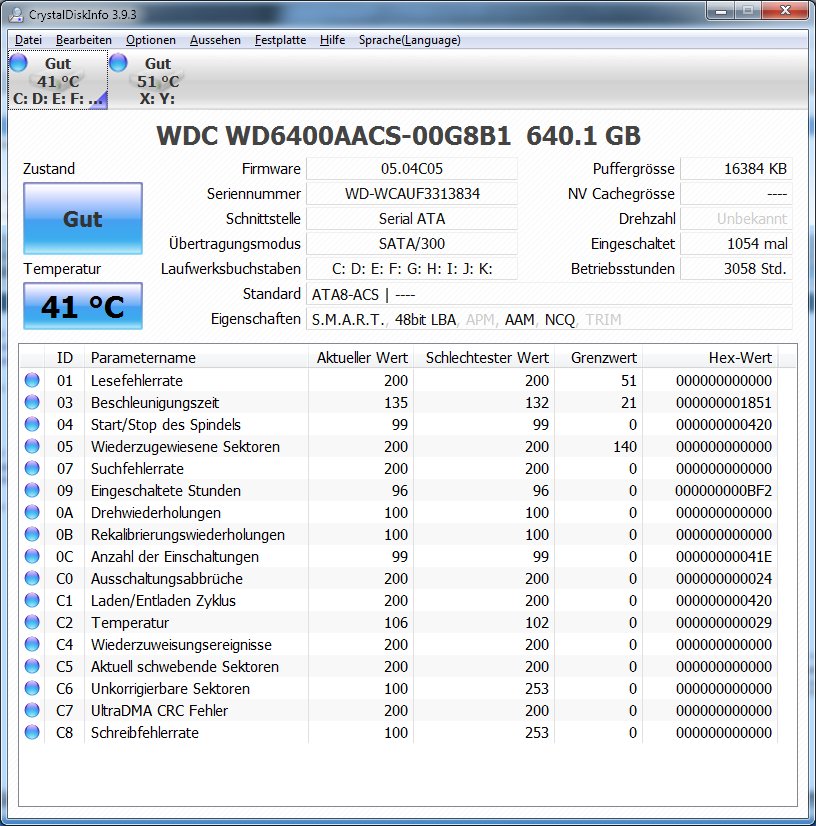Click hex value 000000000029 in Temperatur row
The image size is (816, 826).
[723, 623]
